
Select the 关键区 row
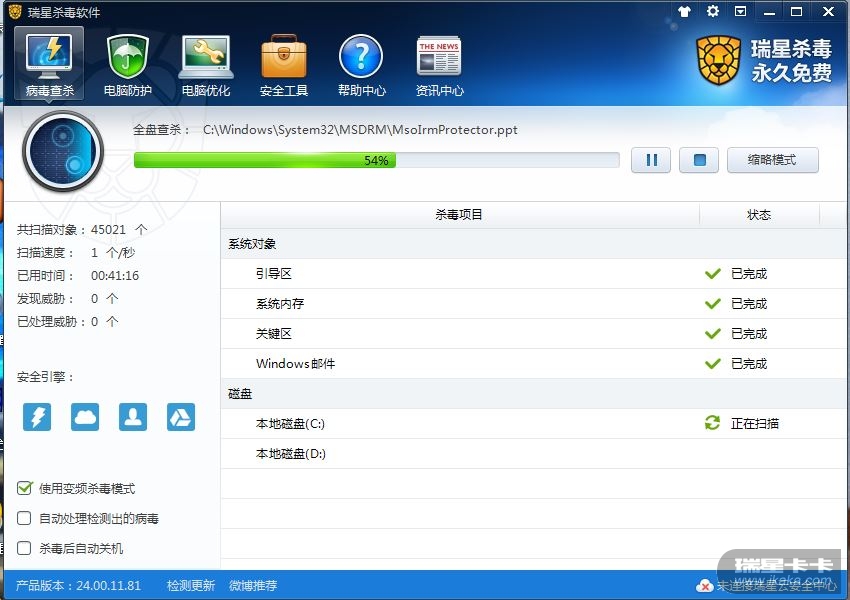click(x=533, y=333)
